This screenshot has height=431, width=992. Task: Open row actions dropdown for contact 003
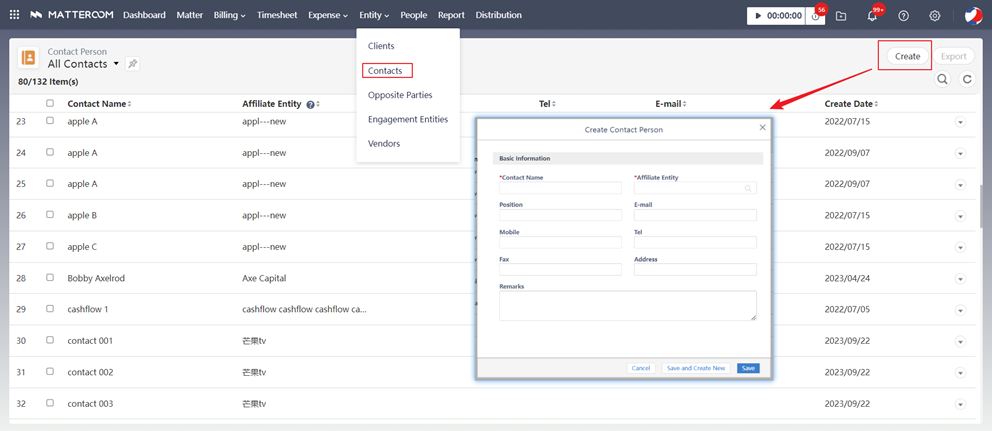pyautogui.click(x=960, y=404)
